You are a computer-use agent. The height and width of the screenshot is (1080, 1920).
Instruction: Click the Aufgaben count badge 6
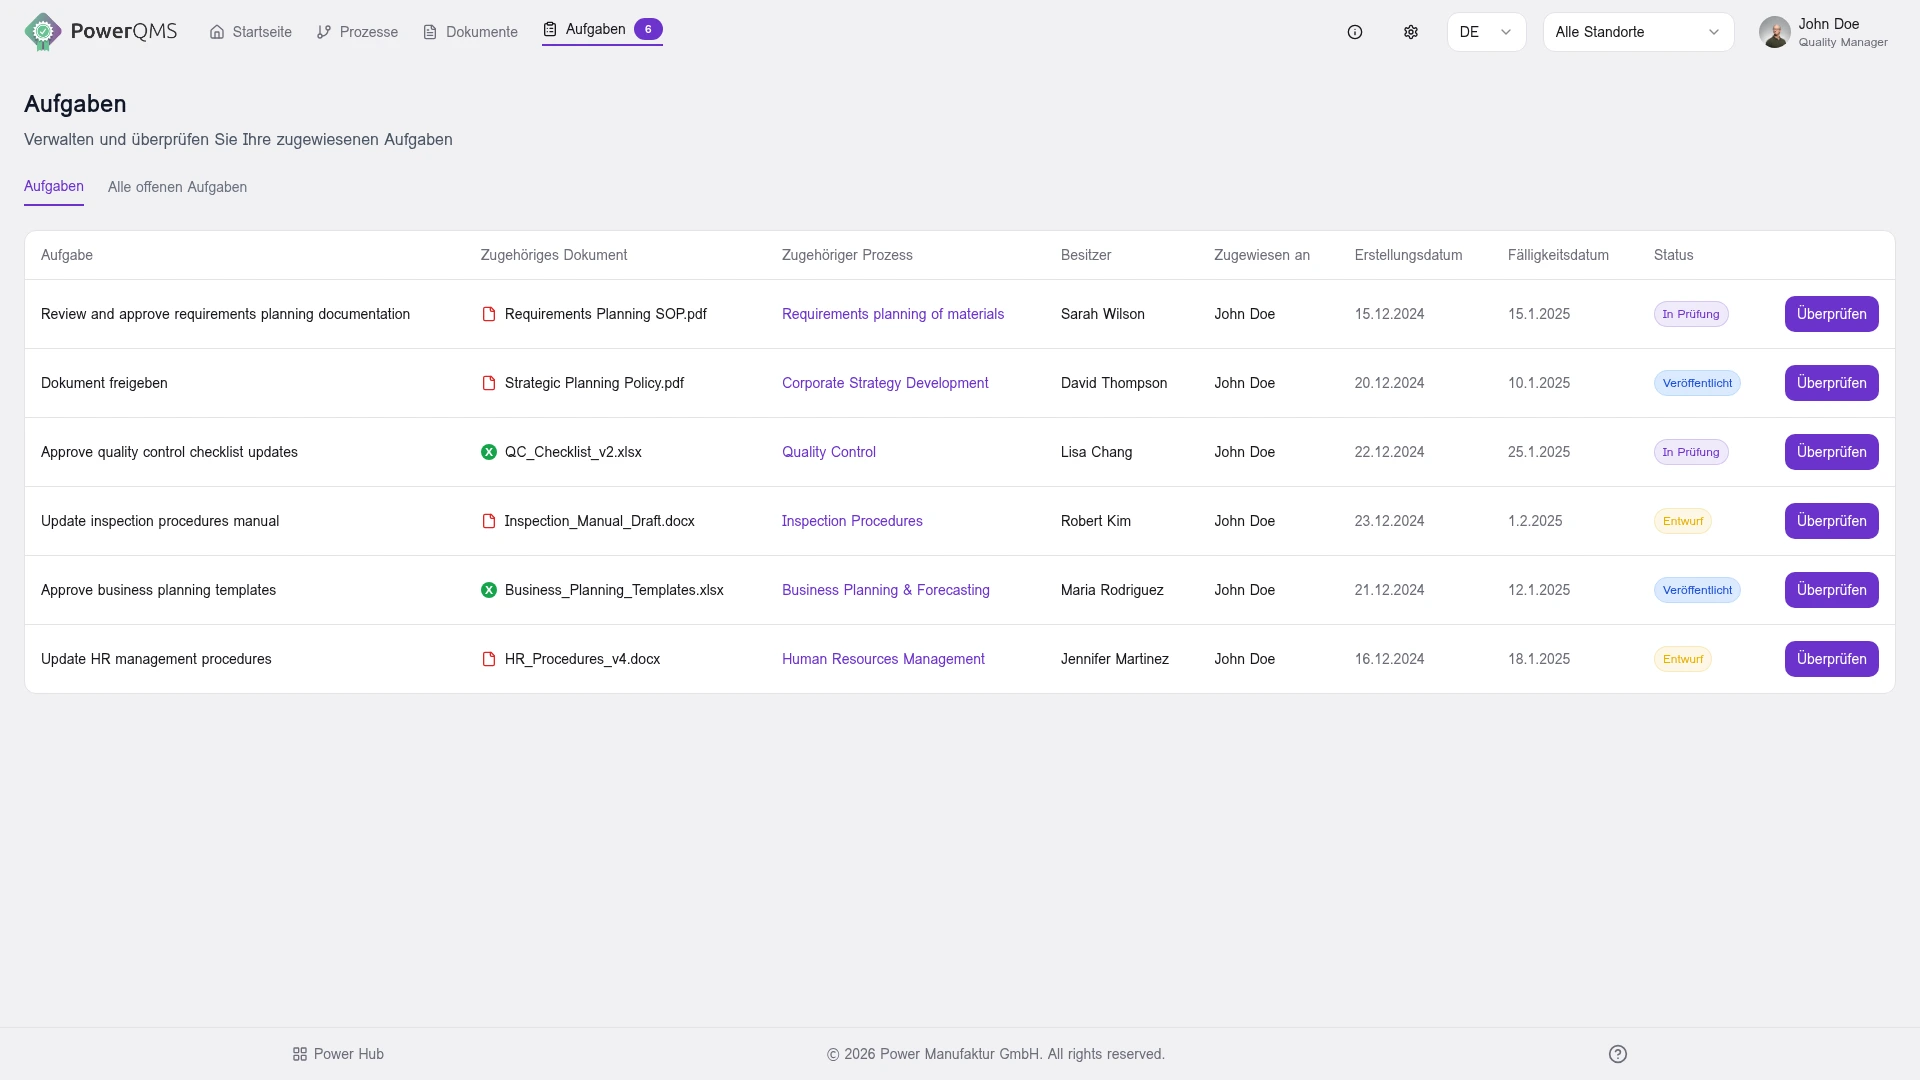pos(648,29)
